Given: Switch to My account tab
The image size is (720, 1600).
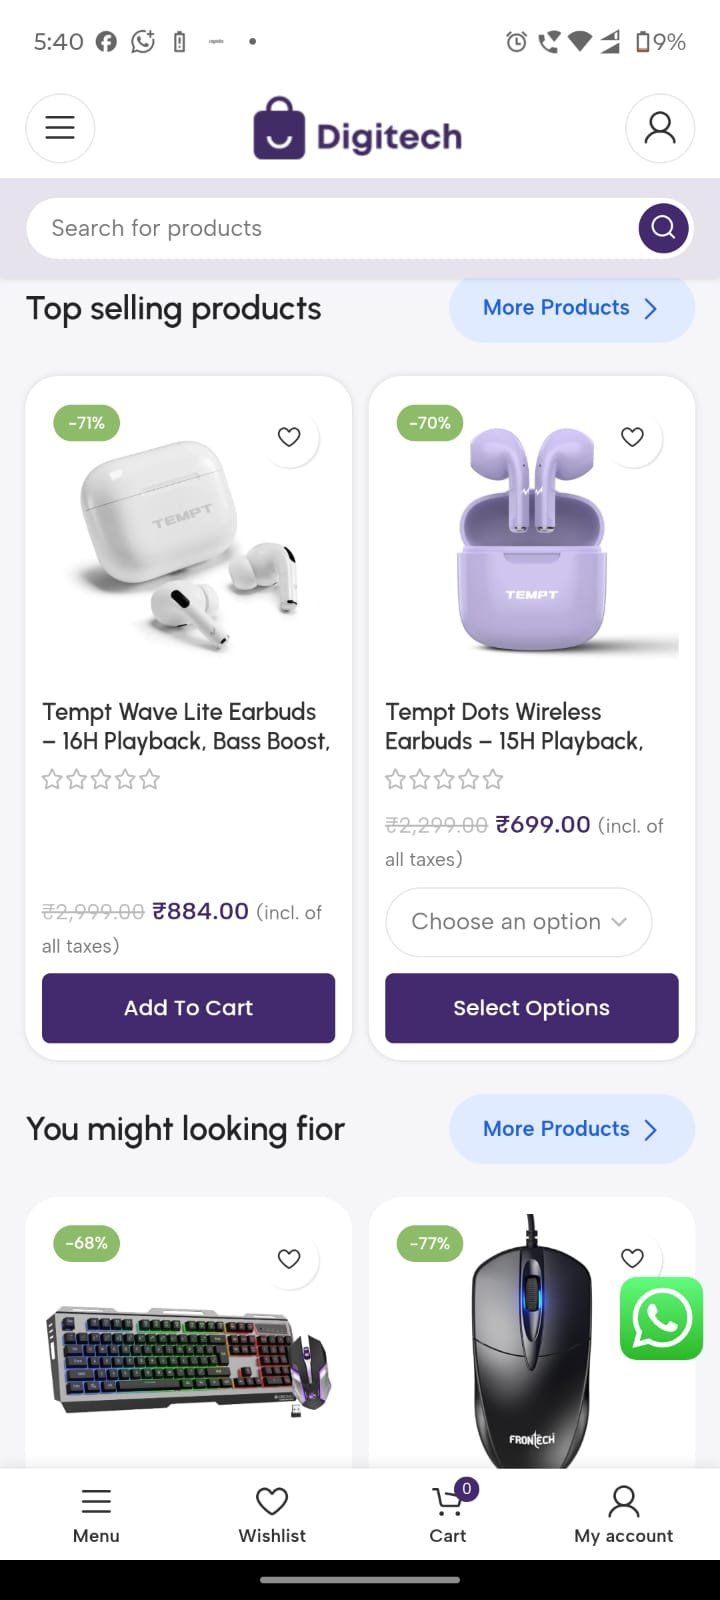Looking at the screenshot, I should 623,1513.
